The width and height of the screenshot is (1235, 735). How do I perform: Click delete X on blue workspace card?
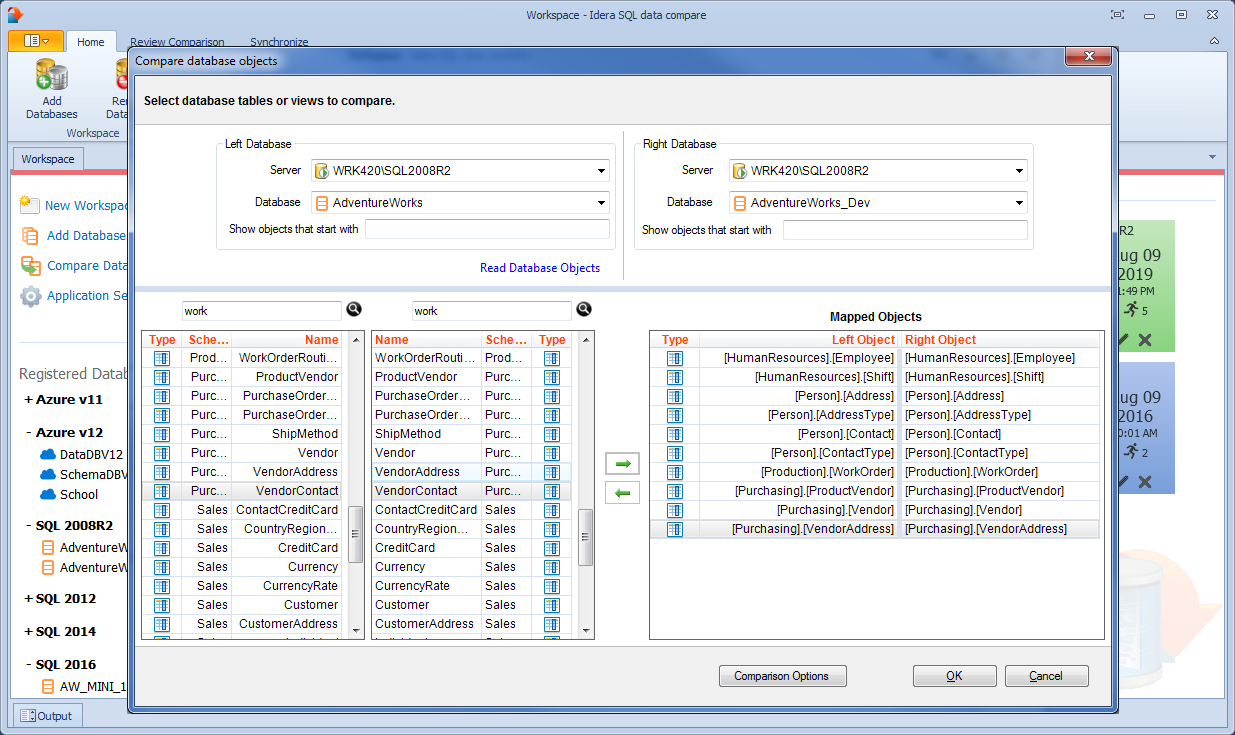pyautogui.click(x=1145, y=482)
